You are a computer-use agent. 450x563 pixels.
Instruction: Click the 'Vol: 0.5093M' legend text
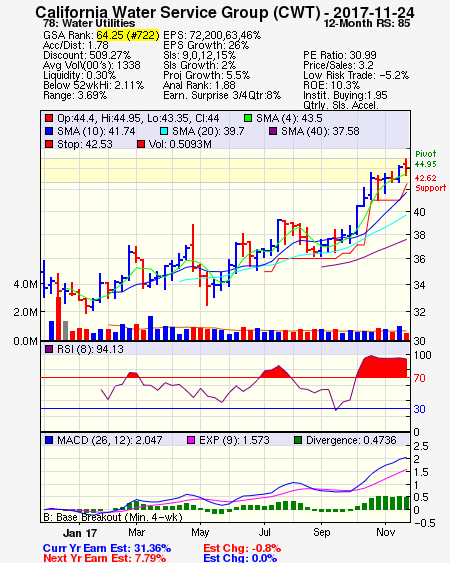[x=180, y=144]
